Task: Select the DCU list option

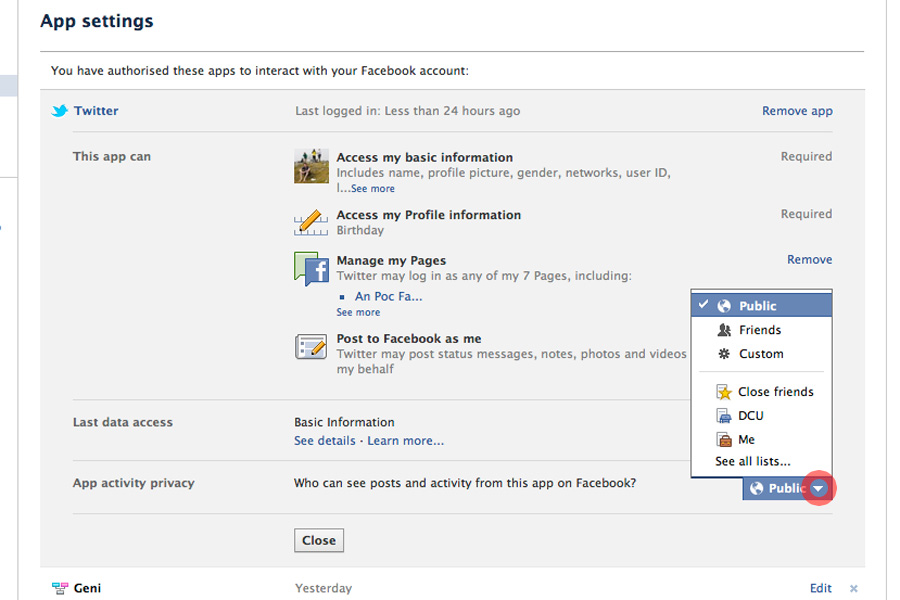Action: pos(750,416)
